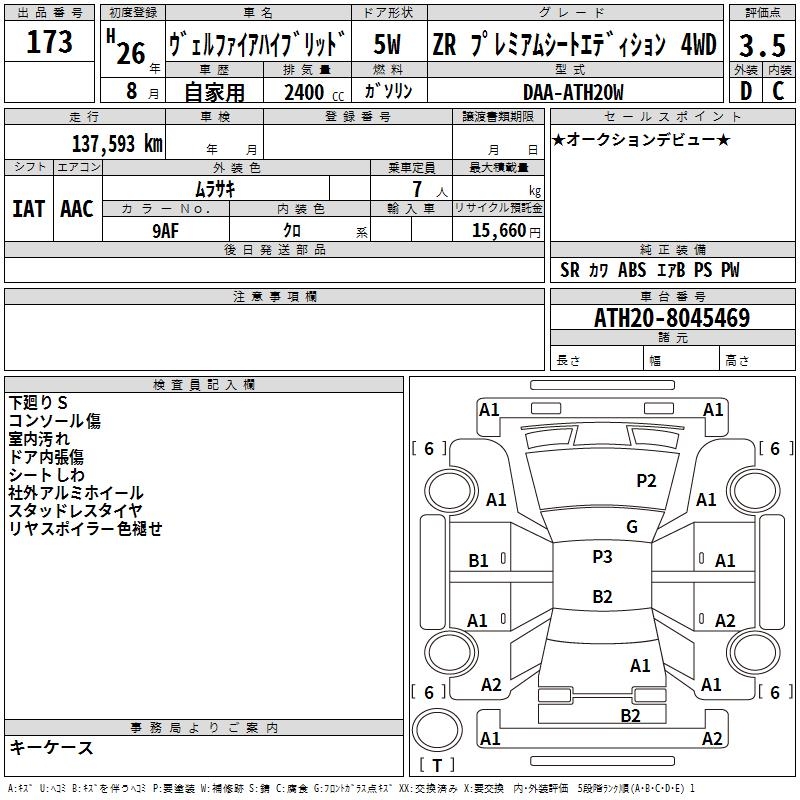Select the 検査員記入欄 header

pos(204,385)
